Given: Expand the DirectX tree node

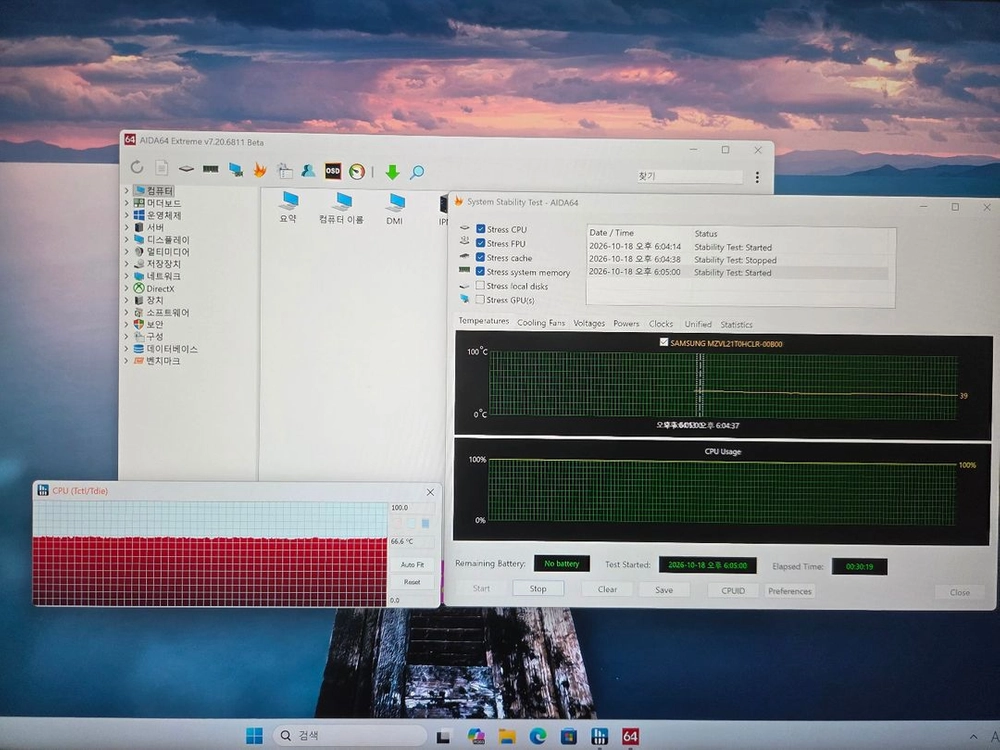Looking at the screenshot, I should 126,288.
